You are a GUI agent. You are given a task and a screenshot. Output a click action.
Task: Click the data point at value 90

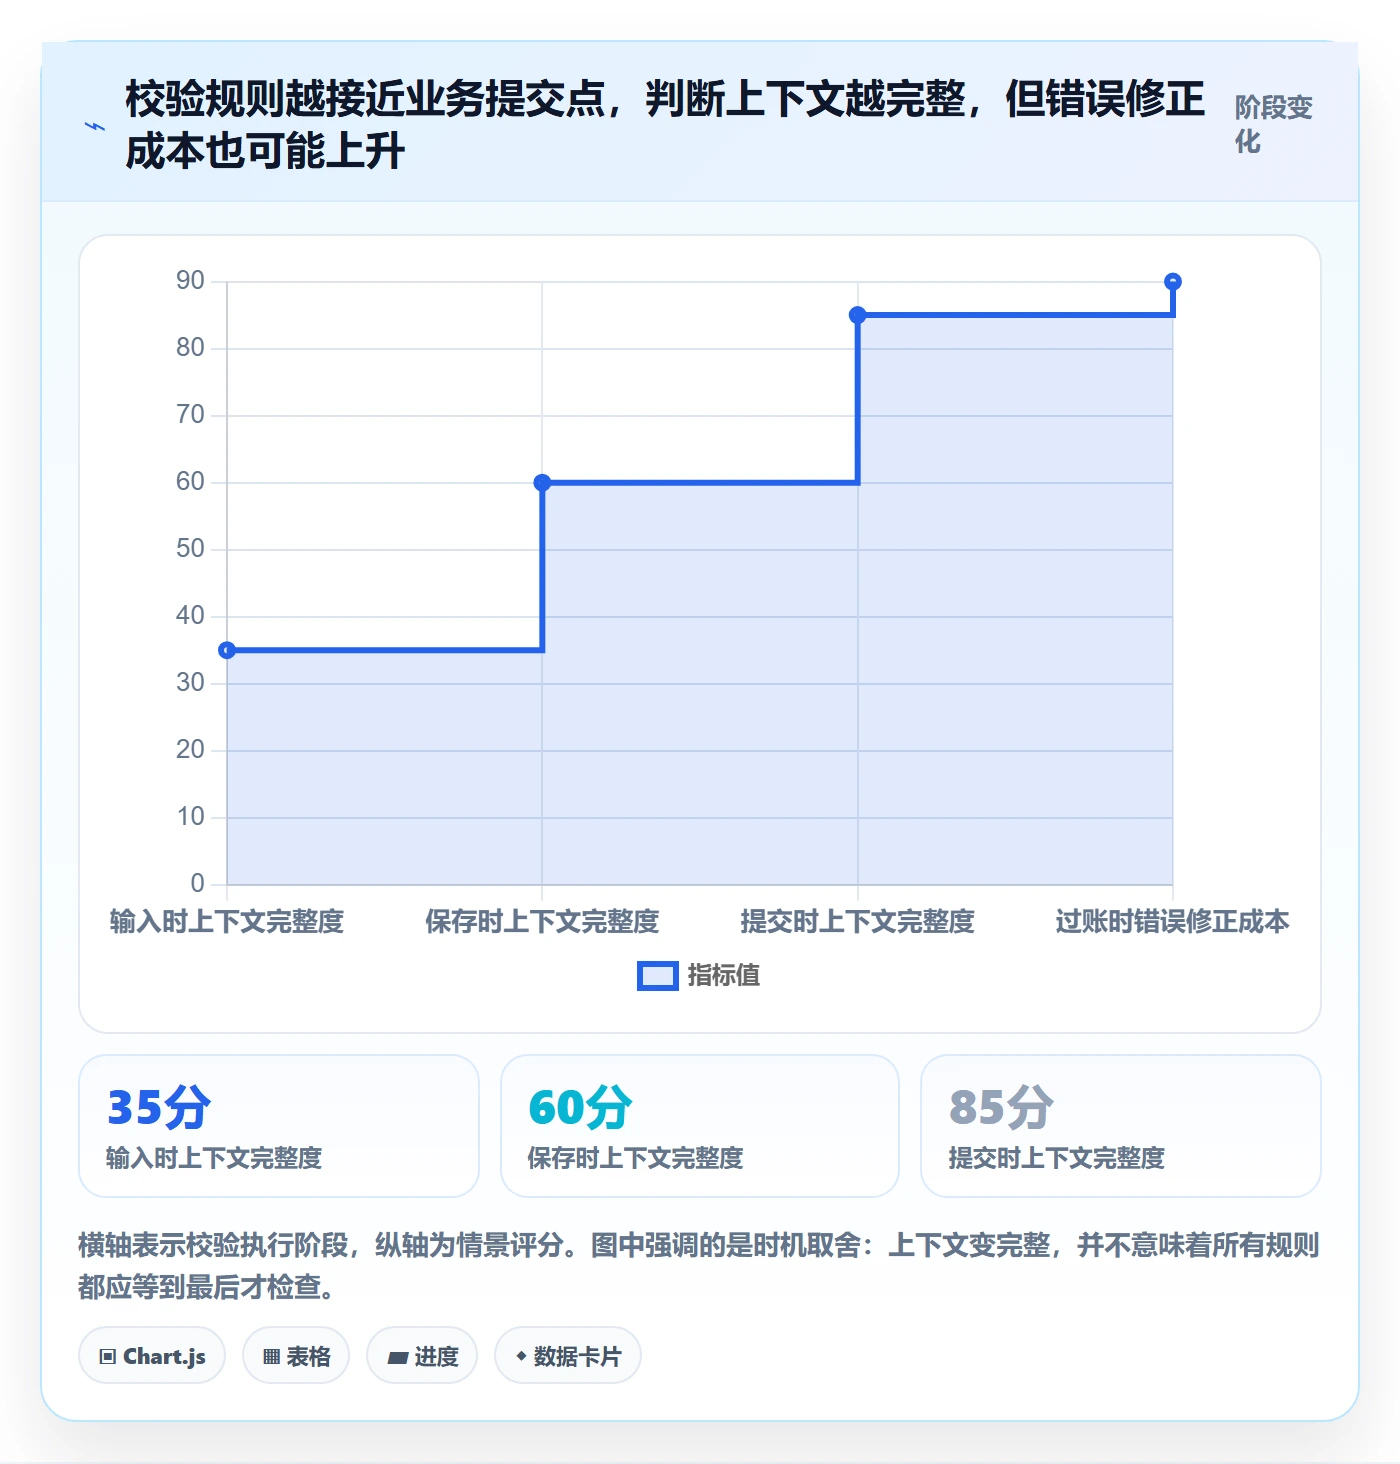click(1173, 282)
